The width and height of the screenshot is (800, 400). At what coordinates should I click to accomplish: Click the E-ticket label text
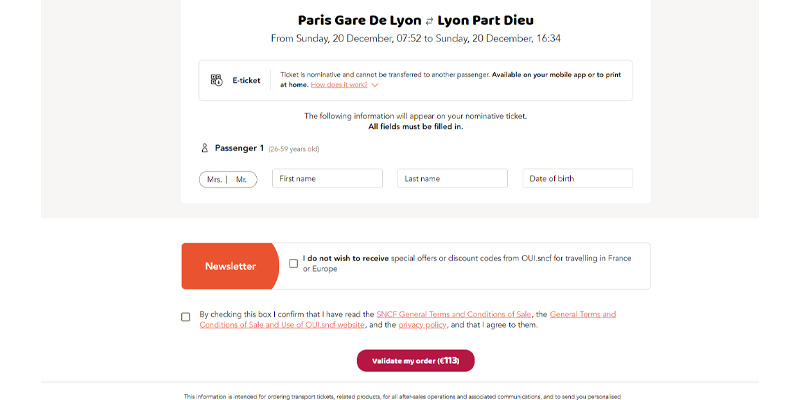[x=246, y=81]
